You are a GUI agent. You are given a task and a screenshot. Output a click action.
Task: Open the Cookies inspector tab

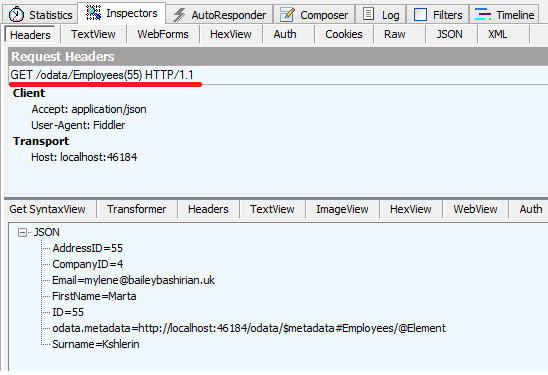tap(344, 34)
